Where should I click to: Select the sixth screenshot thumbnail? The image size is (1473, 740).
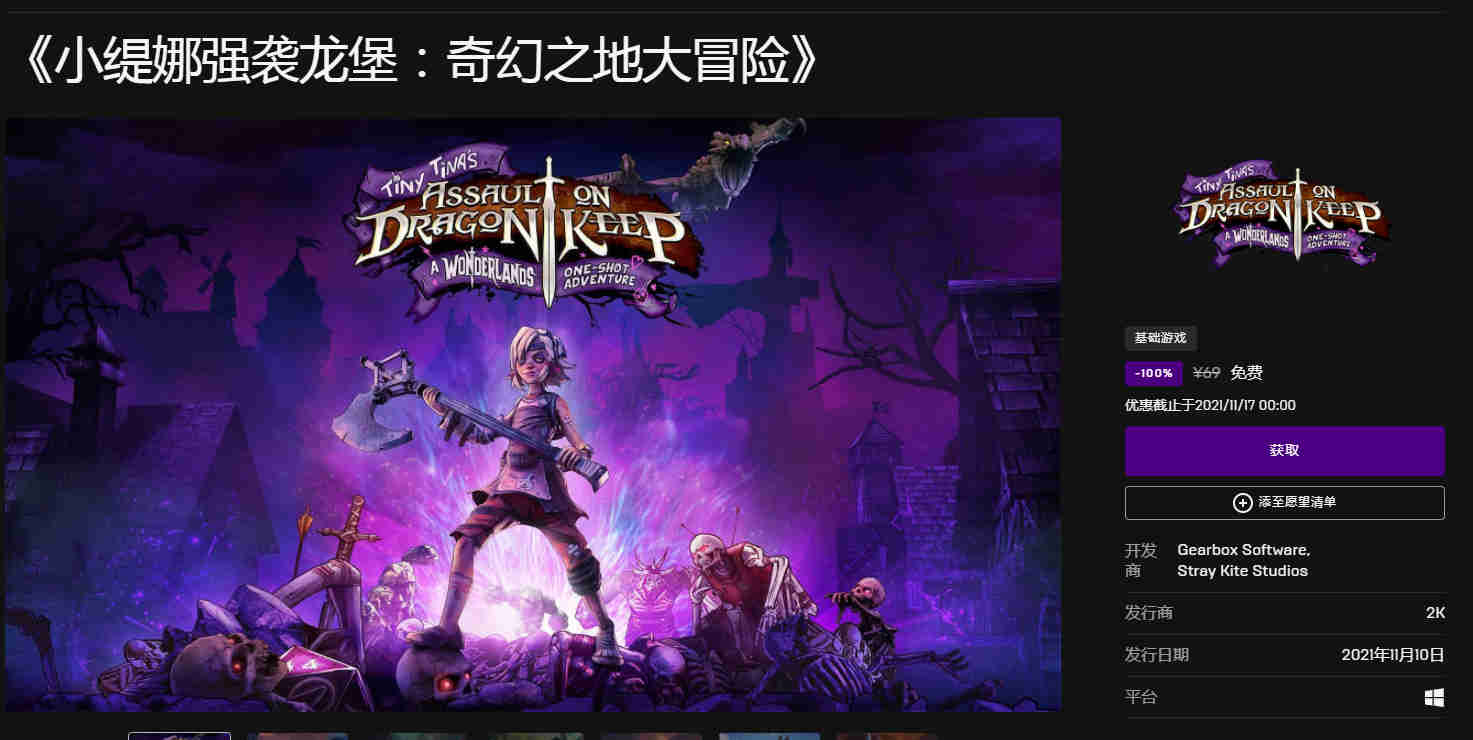click(x=769, y=736)
